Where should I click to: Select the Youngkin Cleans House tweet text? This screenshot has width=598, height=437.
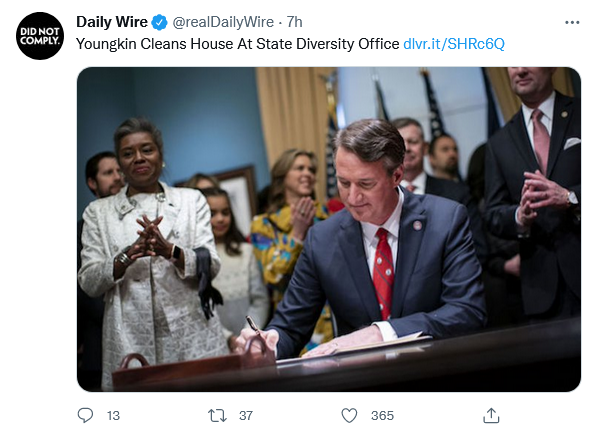238,44
